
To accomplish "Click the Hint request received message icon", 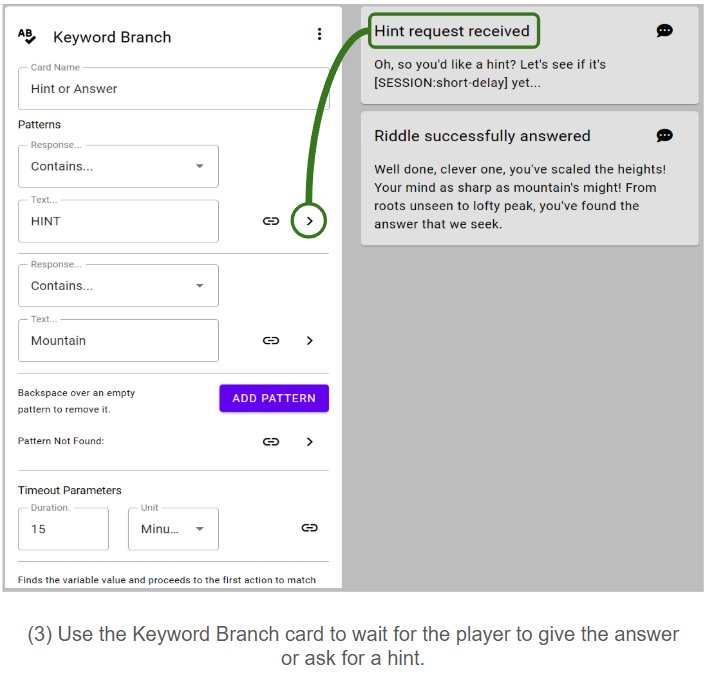I will (665, 31).
